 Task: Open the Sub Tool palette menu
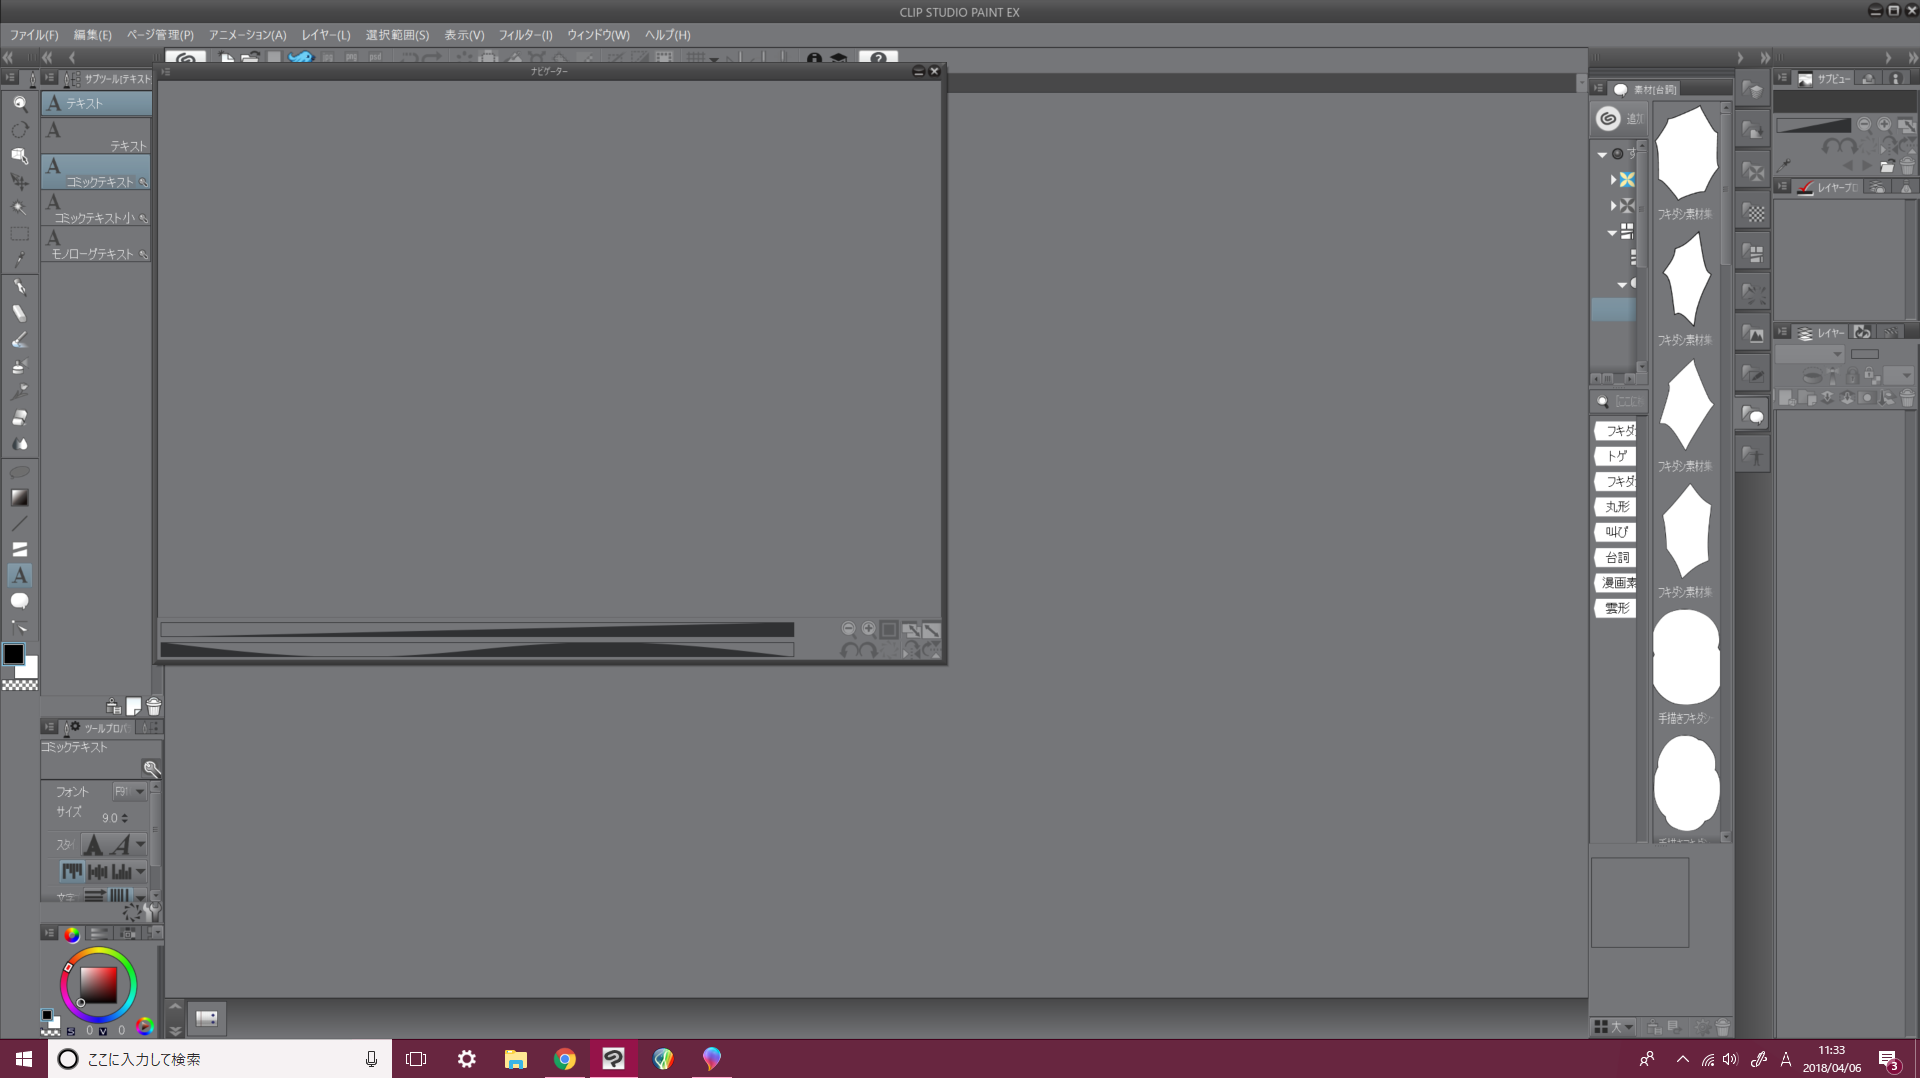[x=49, y=78]
